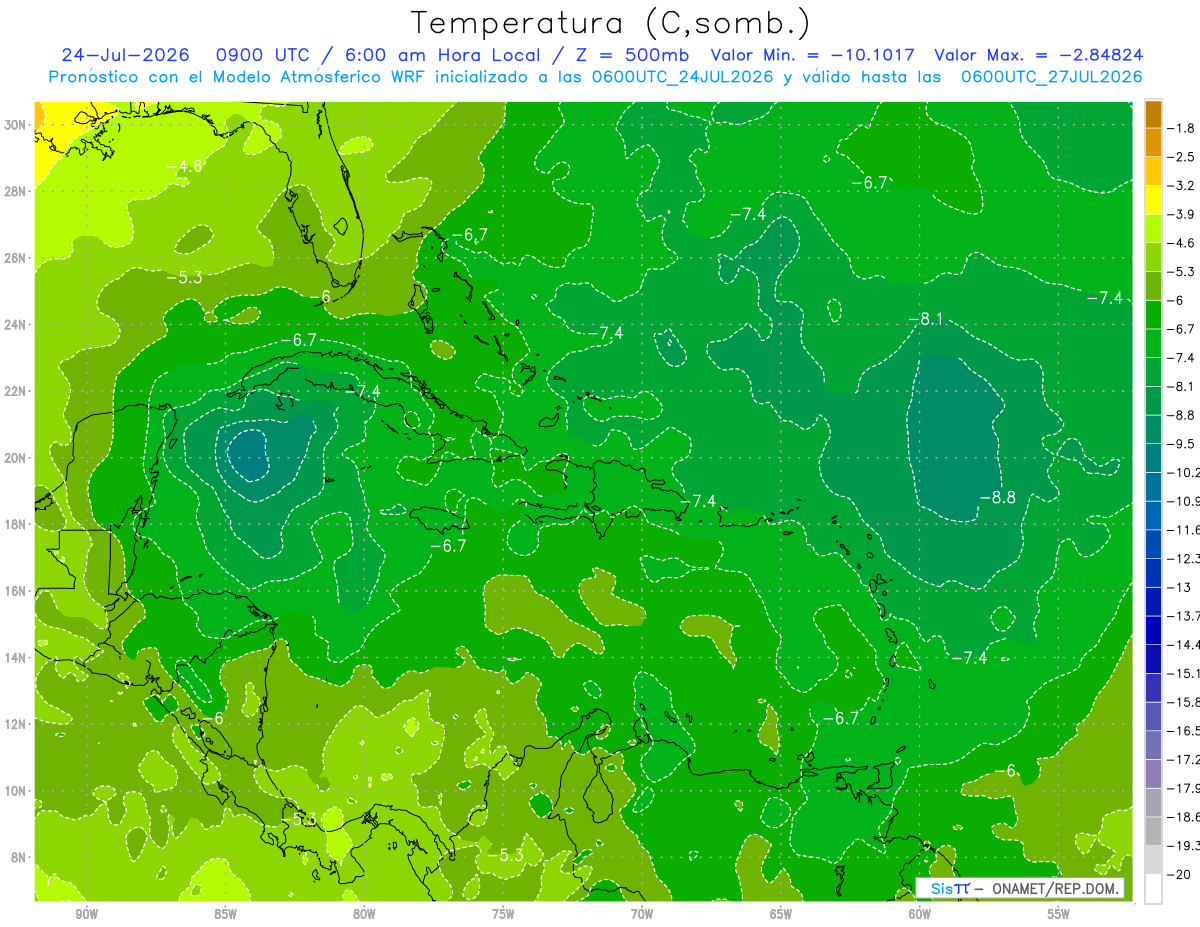Screen dimensions: 1200x927
Task: Click the "0600UTC_27JUL2026" valid-until time text
Action: pyautogui.click(x=1051, y=77)
